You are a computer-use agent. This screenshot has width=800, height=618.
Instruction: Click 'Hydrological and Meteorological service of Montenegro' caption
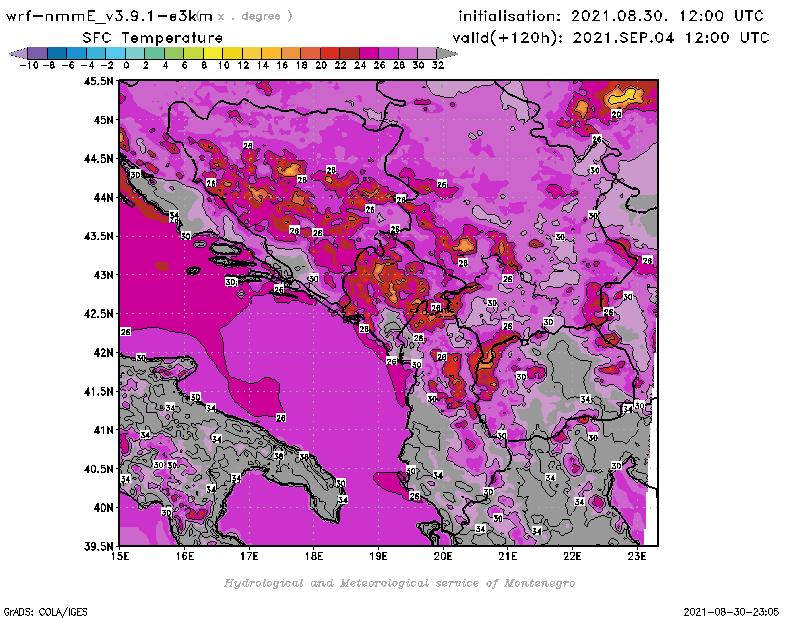click(399, 583)
